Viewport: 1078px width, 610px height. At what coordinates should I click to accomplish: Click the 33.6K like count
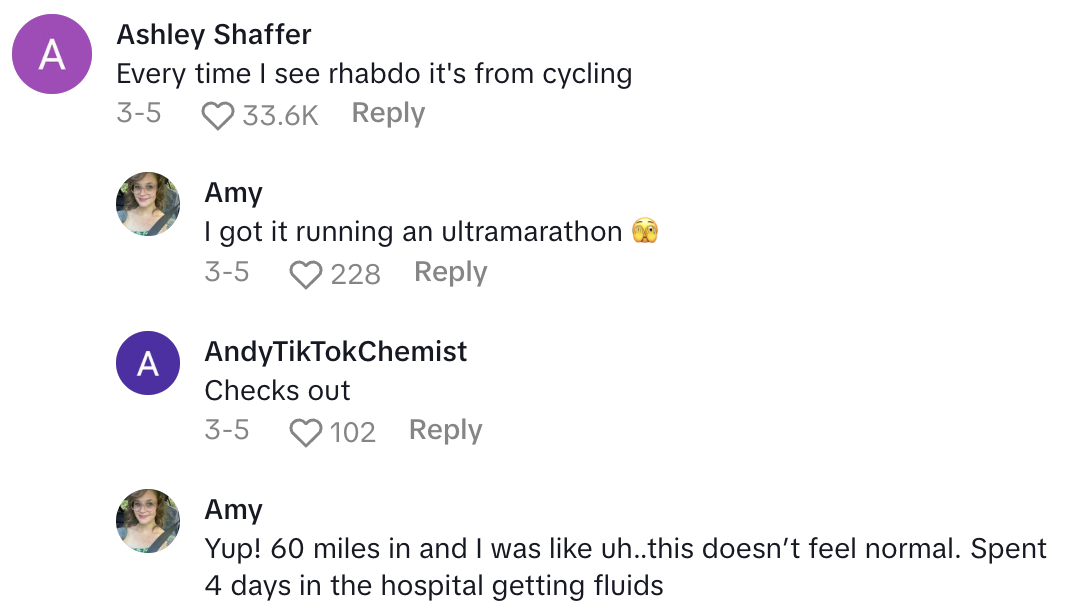pyautogui.click(x=280, y=116)
